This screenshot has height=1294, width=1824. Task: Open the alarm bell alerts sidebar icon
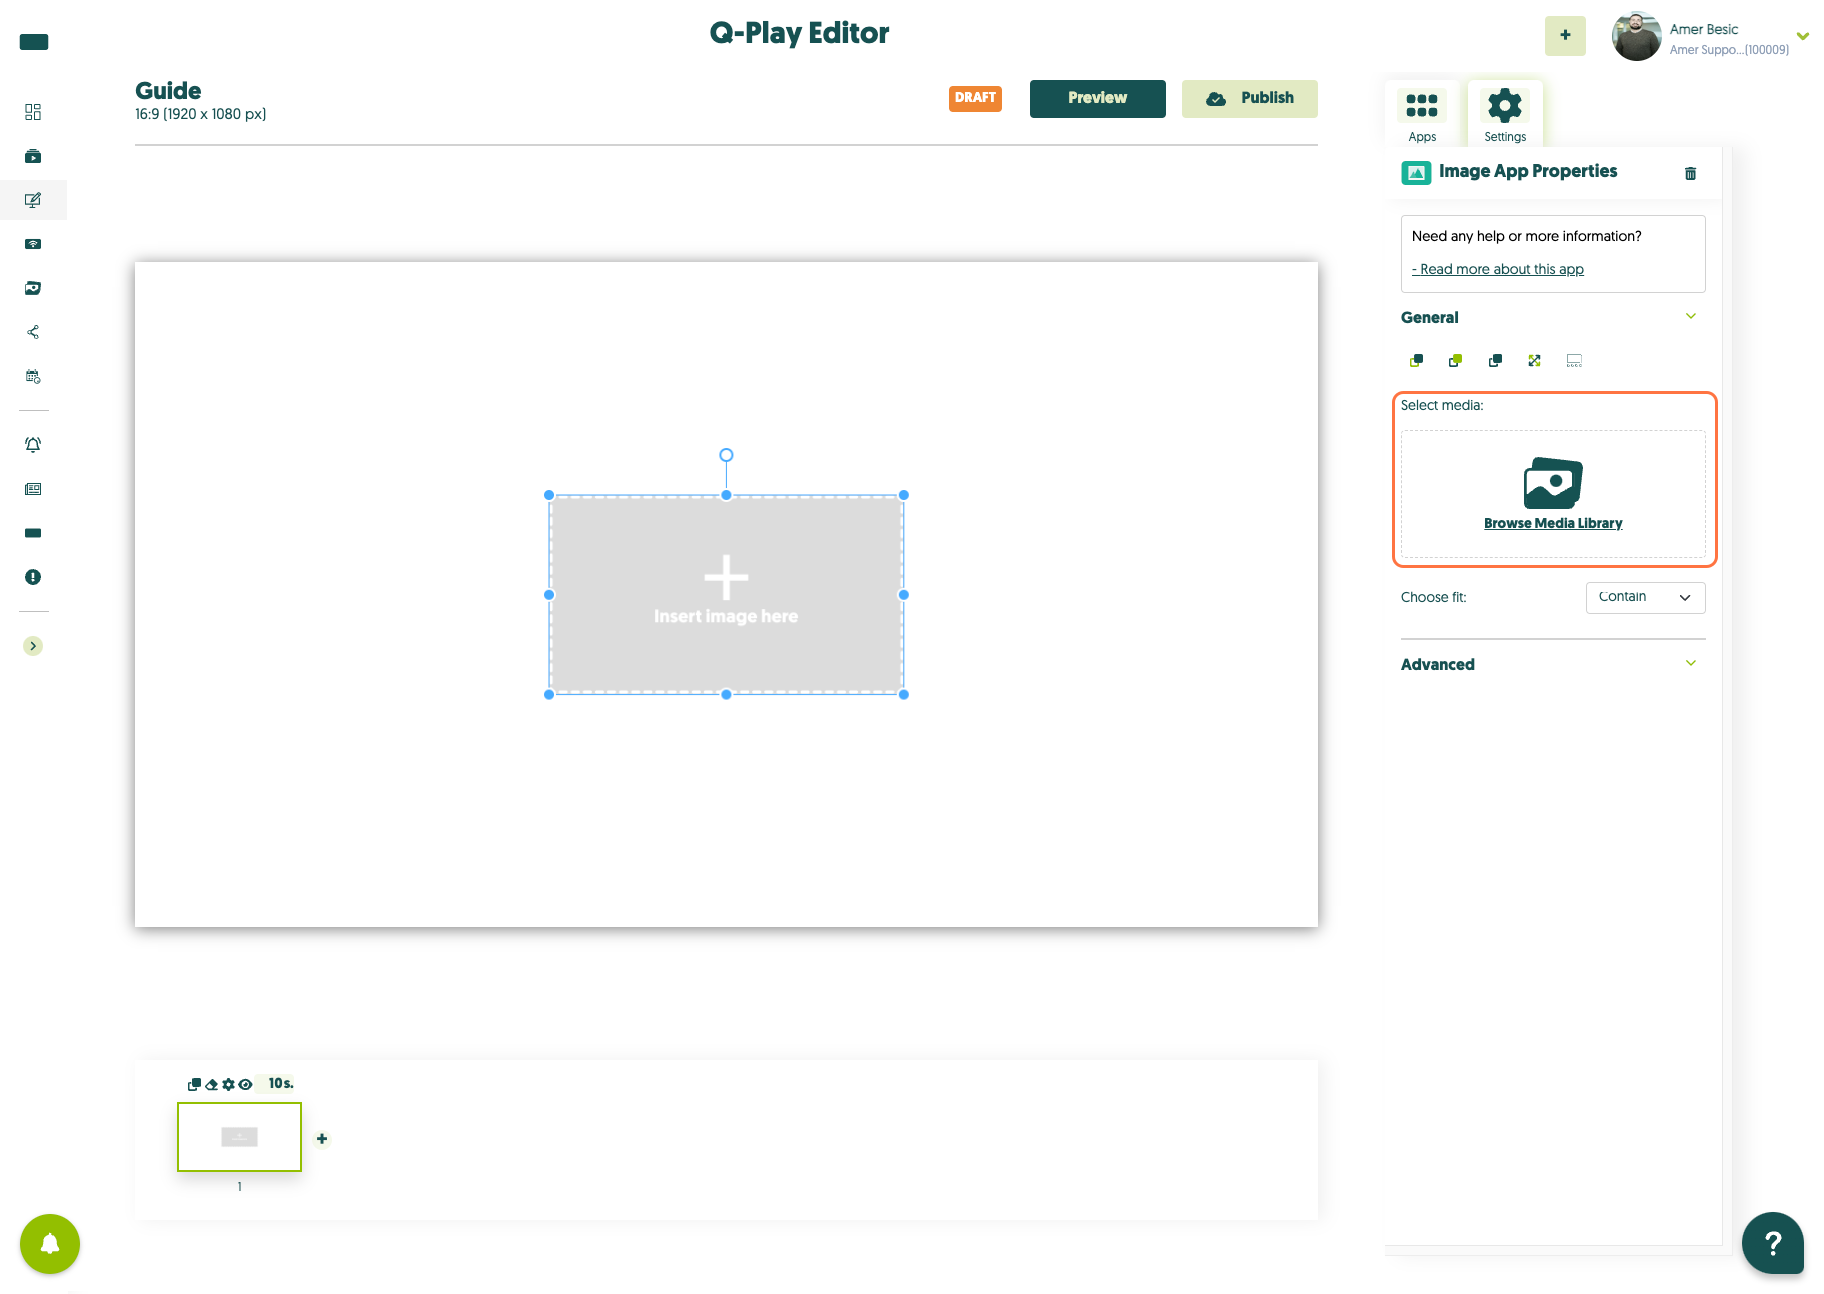coord(33,445)
